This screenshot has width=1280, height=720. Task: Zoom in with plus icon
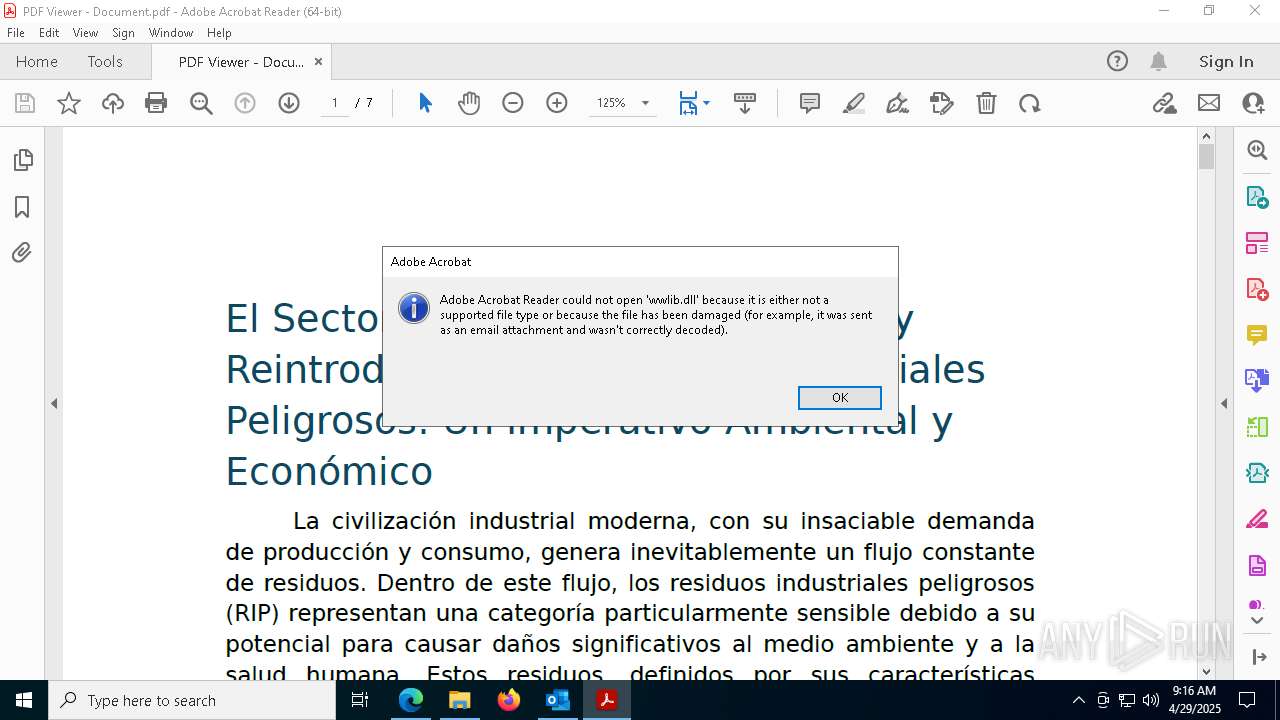pos(557,103)
